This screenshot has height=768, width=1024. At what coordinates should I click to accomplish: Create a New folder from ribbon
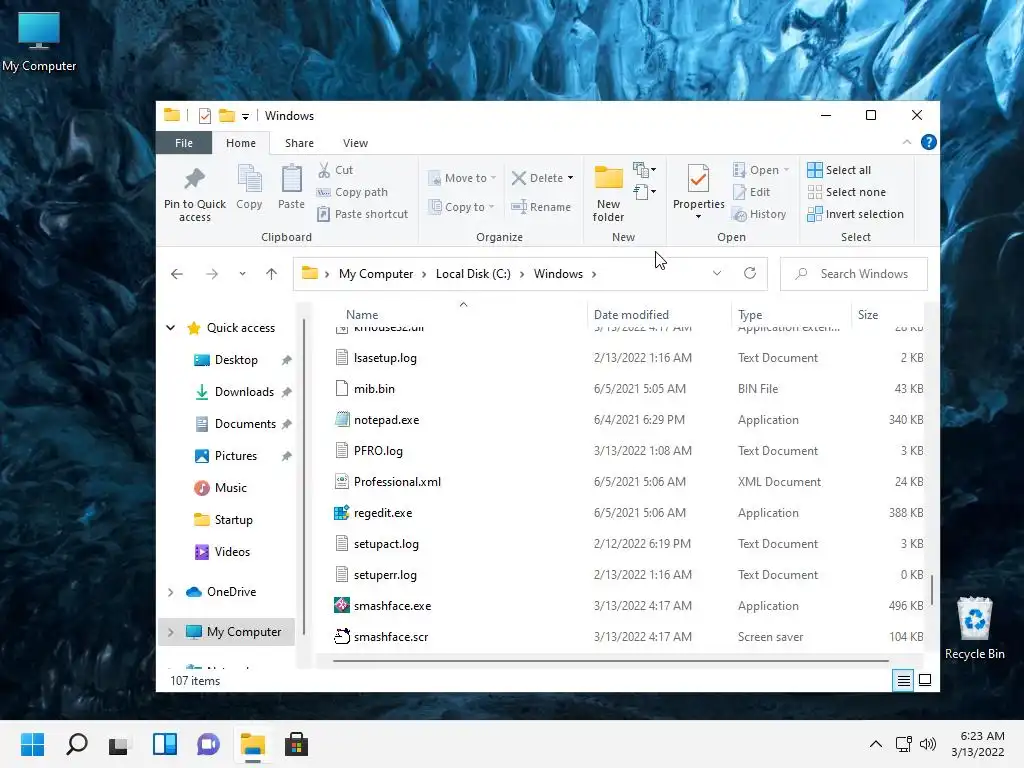coord(608,193)
